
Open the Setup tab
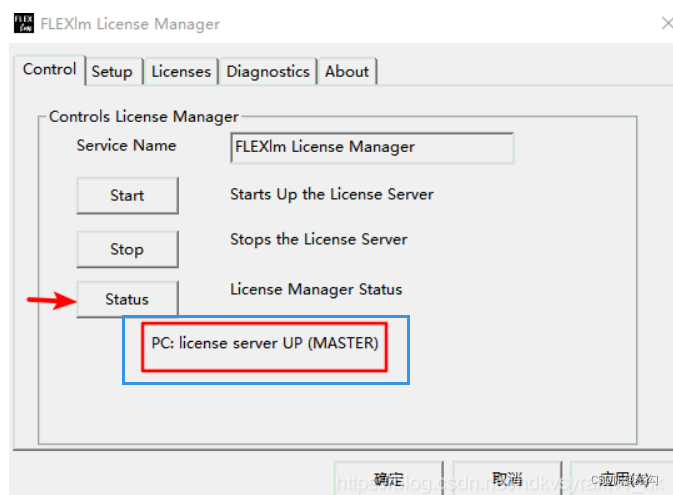point(114,71)
